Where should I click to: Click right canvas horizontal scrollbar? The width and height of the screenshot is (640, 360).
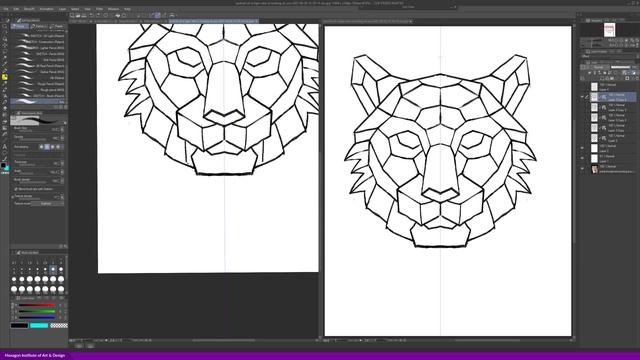point(488,340)
